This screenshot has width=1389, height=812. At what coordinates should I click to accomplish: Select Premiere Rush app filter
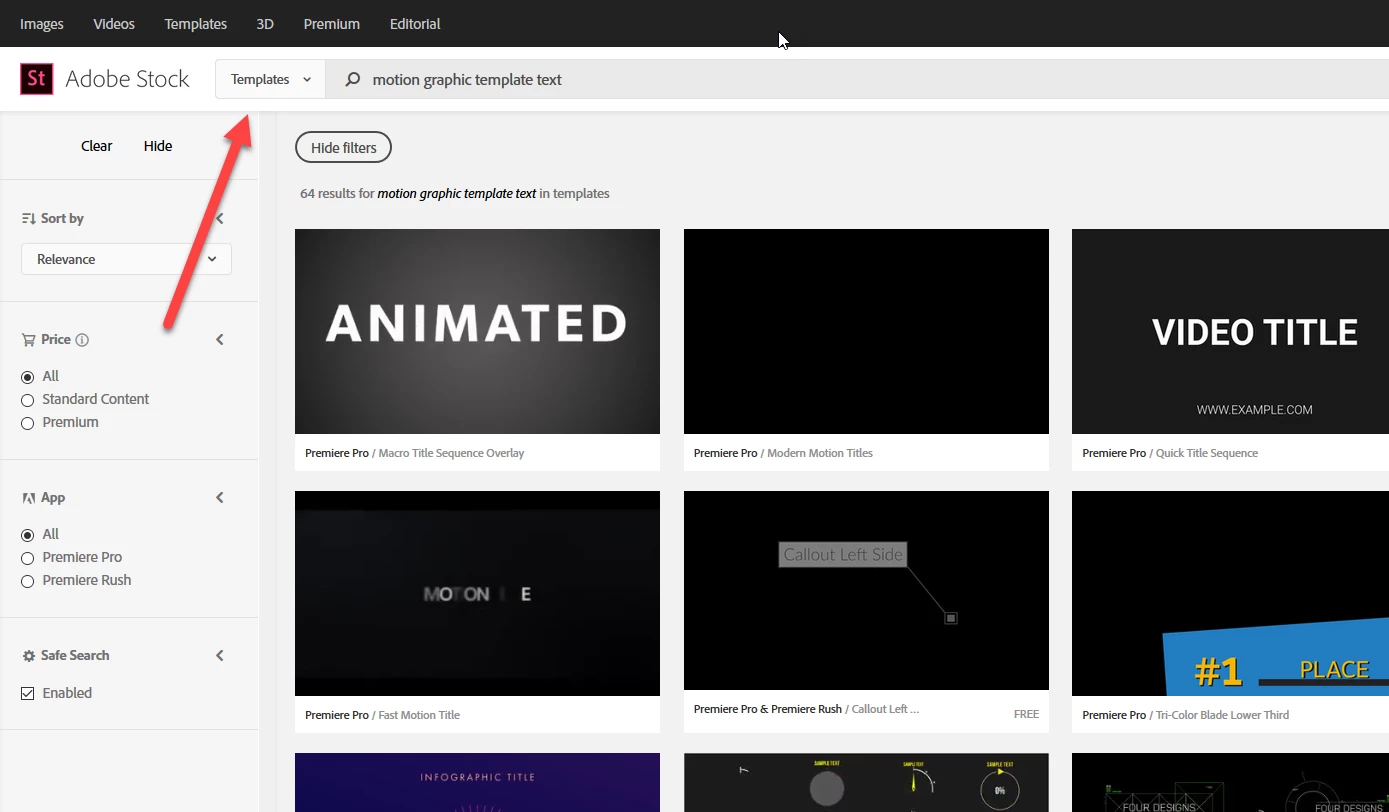click(28, 581)
